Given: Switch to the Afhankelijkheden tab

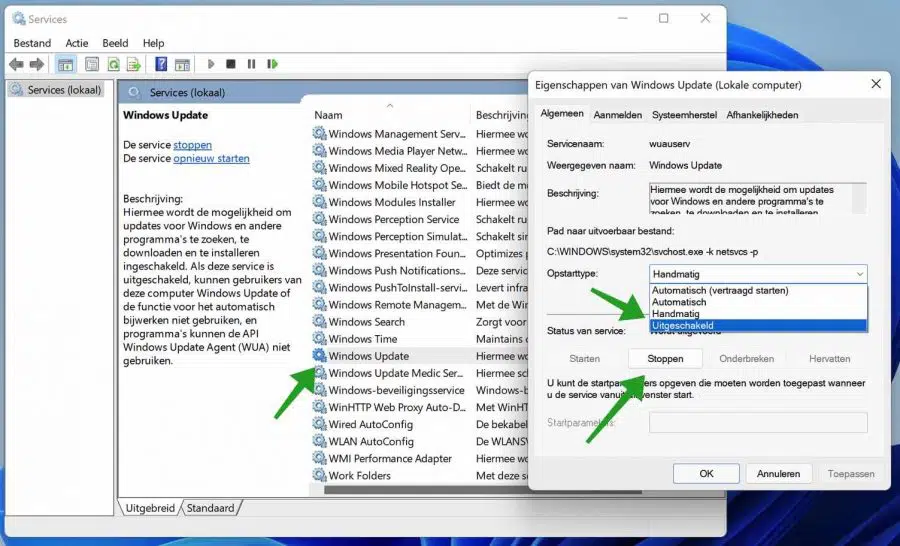Looking at the screenshot, I should [x=762, y=115].
